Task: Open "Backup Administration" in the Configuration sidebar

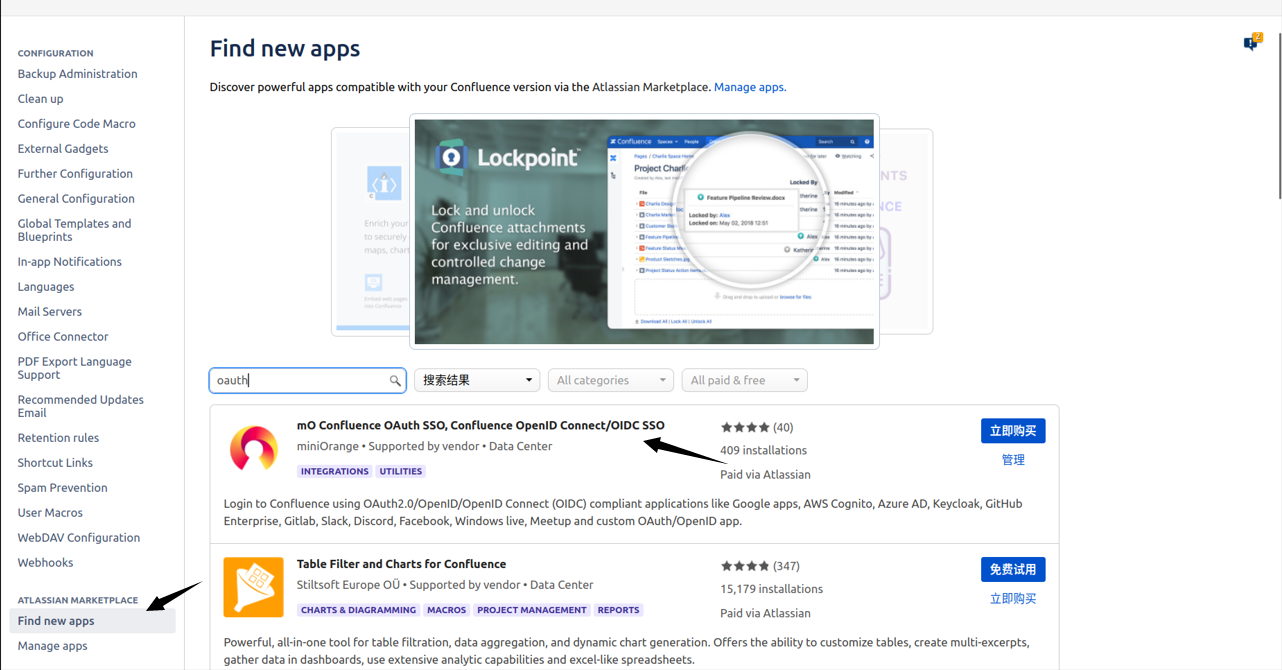Action: coord(77,73)
